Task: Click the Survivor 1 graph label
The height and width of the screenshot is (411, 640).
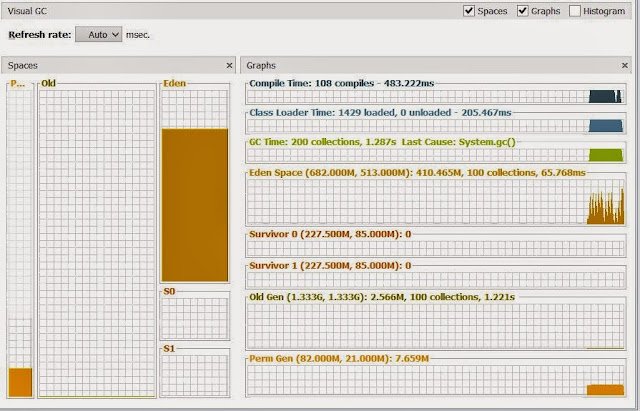Action: pyautogui.click(x=330, y=266)
